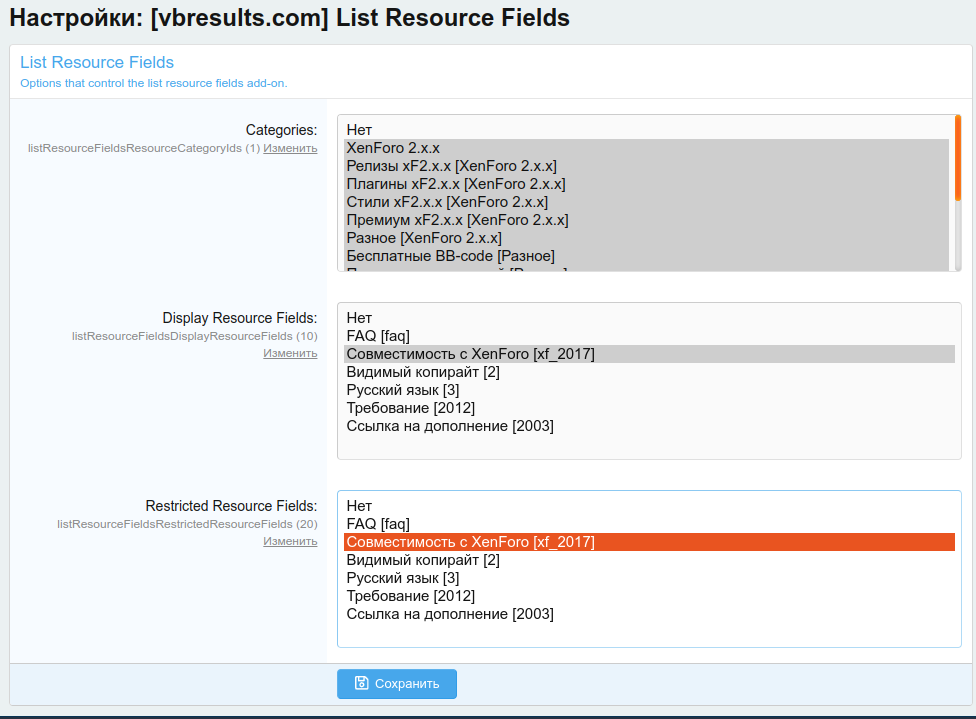This screenshot has width=976, height=719.
Task: Click Изменить link under Display Resource Fields
Action: pyautogui.click(x=290, y=353)
